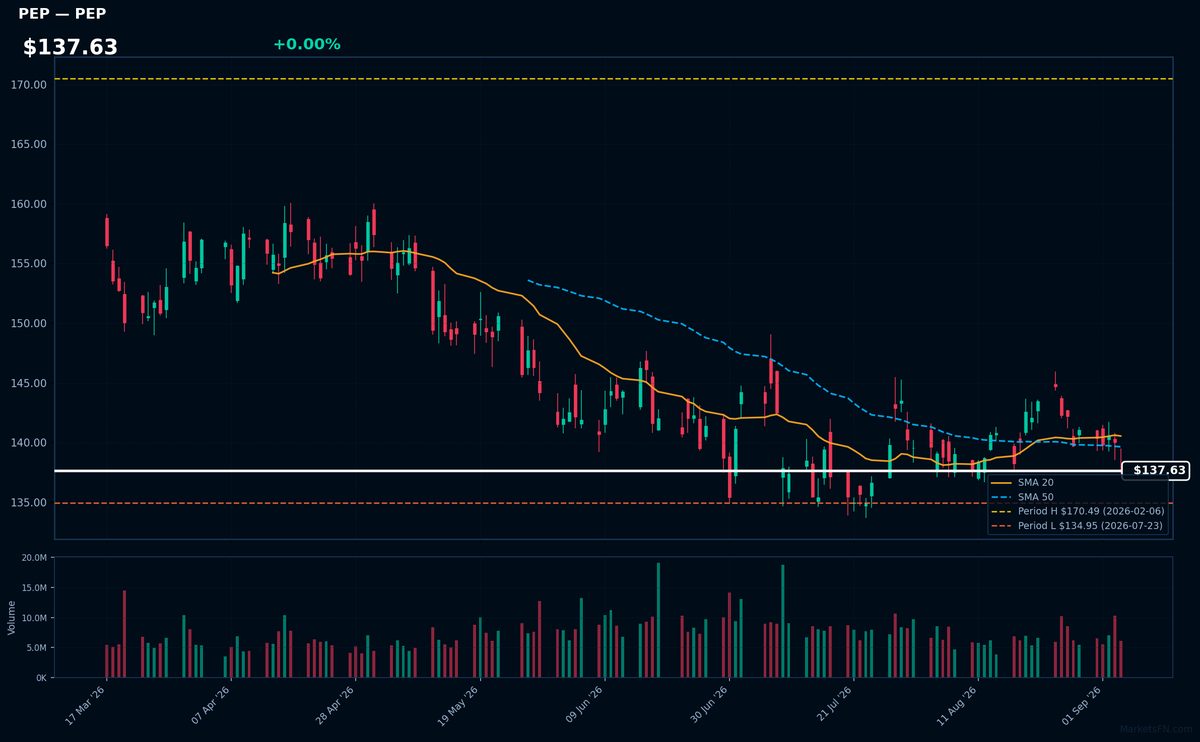Click the tallest green volume bar in mid-June
The width and height of the screenshot is (1200, 742).
point(658,620)
